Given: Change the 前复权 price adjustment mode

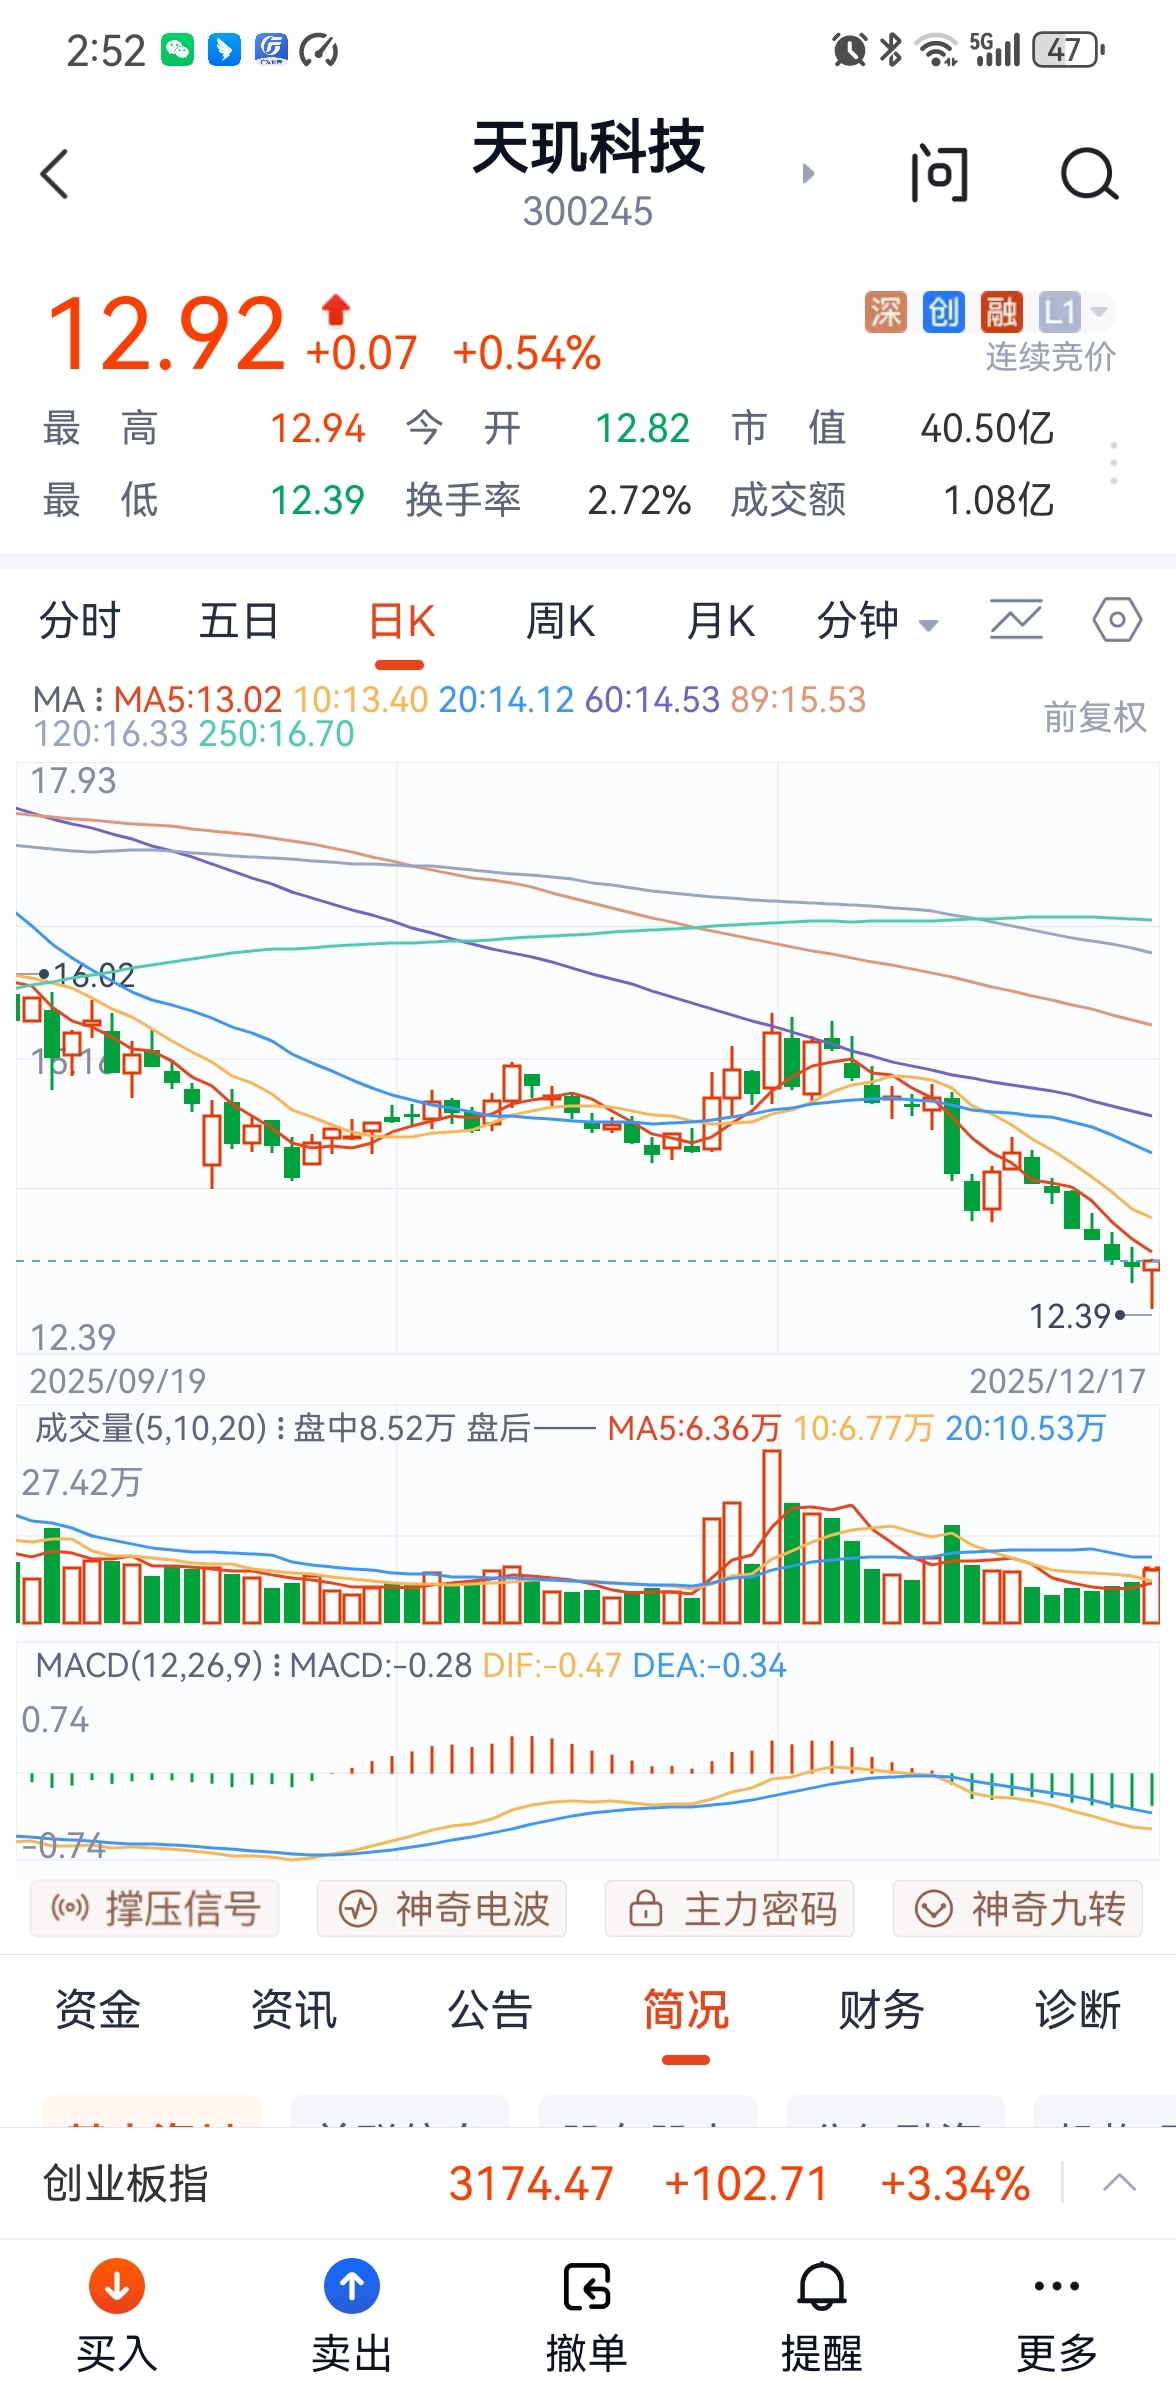Looking at the screenshot, I should [1095, 717].
